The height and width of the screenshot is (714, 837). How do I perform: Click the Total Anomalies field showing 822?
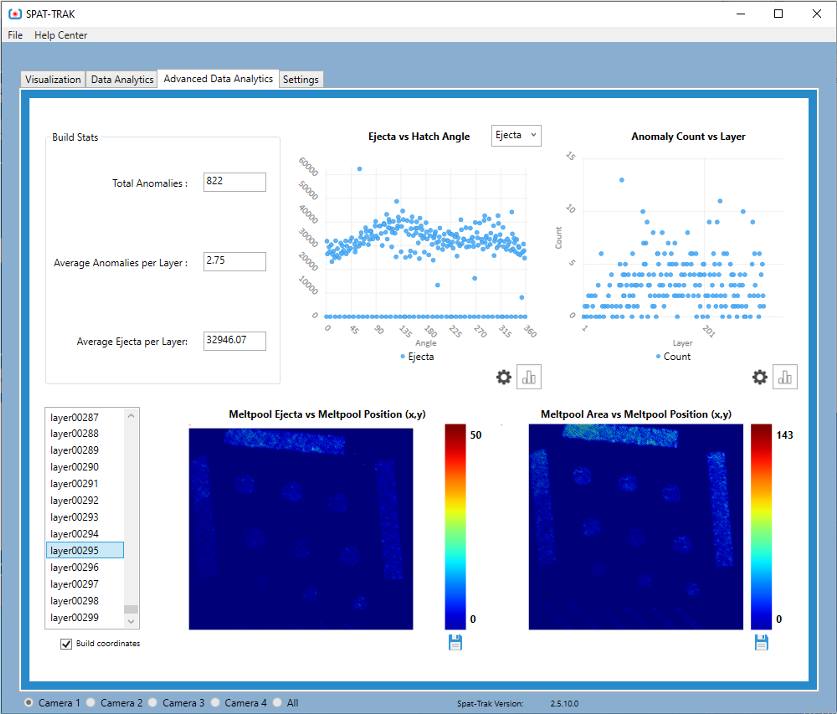[234, 182]
